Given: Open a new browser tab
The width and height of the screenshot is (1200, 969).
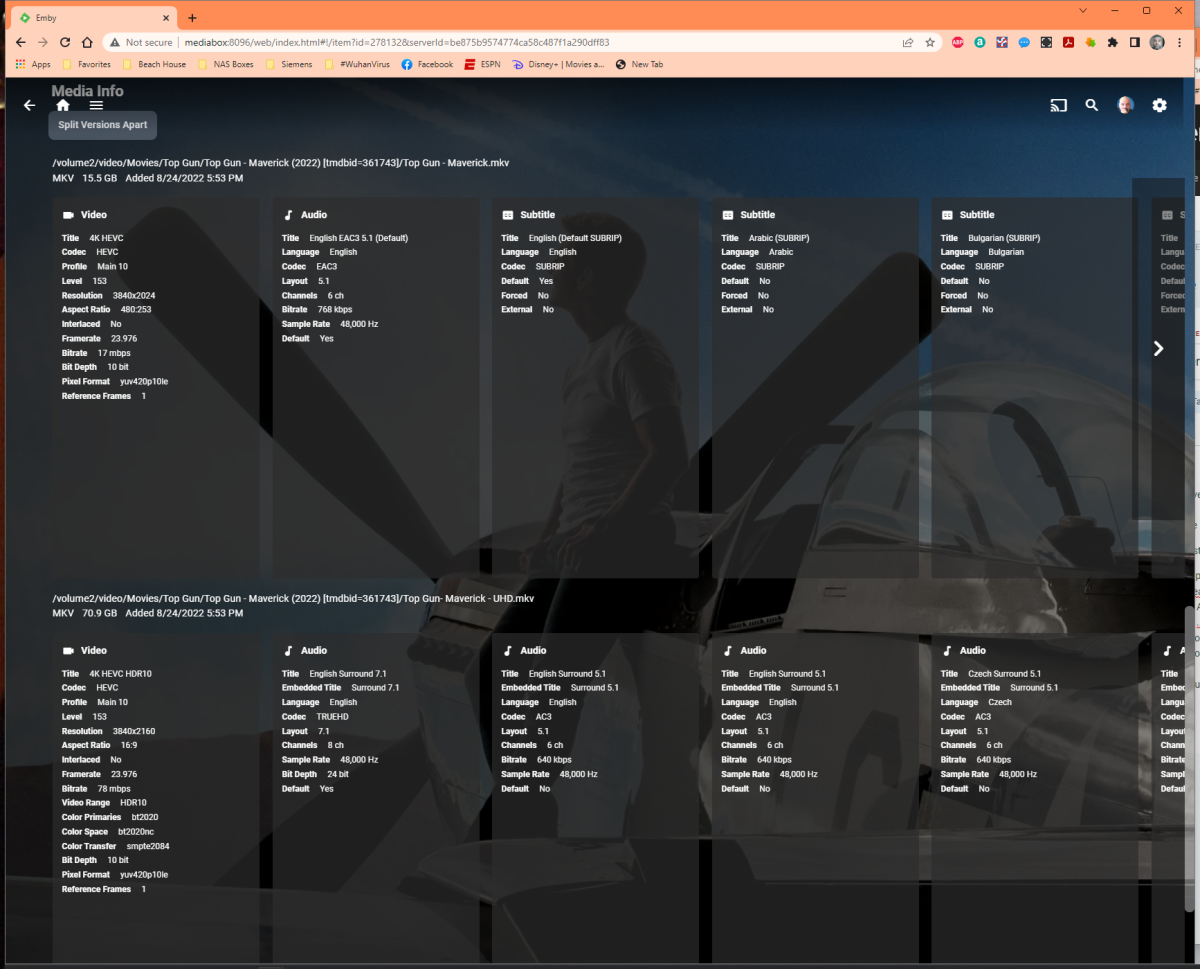Looking at the screenshot, I should point(193,17).
